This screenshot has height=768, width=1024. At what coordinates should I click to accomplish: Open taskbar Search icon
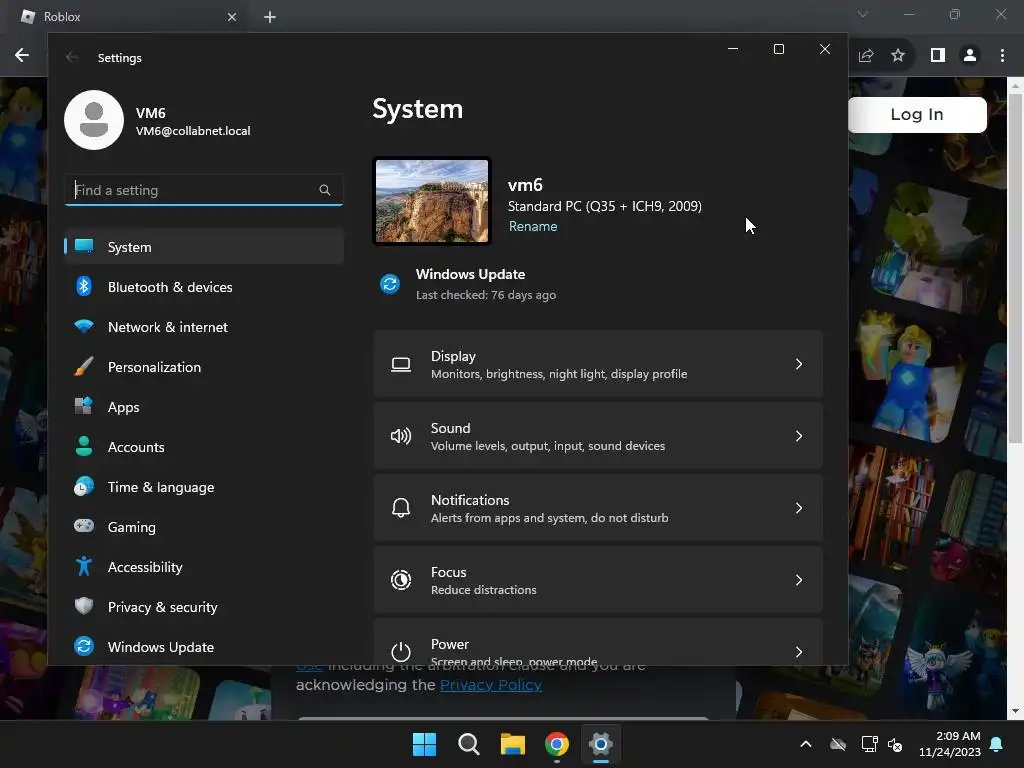[469, 744]
